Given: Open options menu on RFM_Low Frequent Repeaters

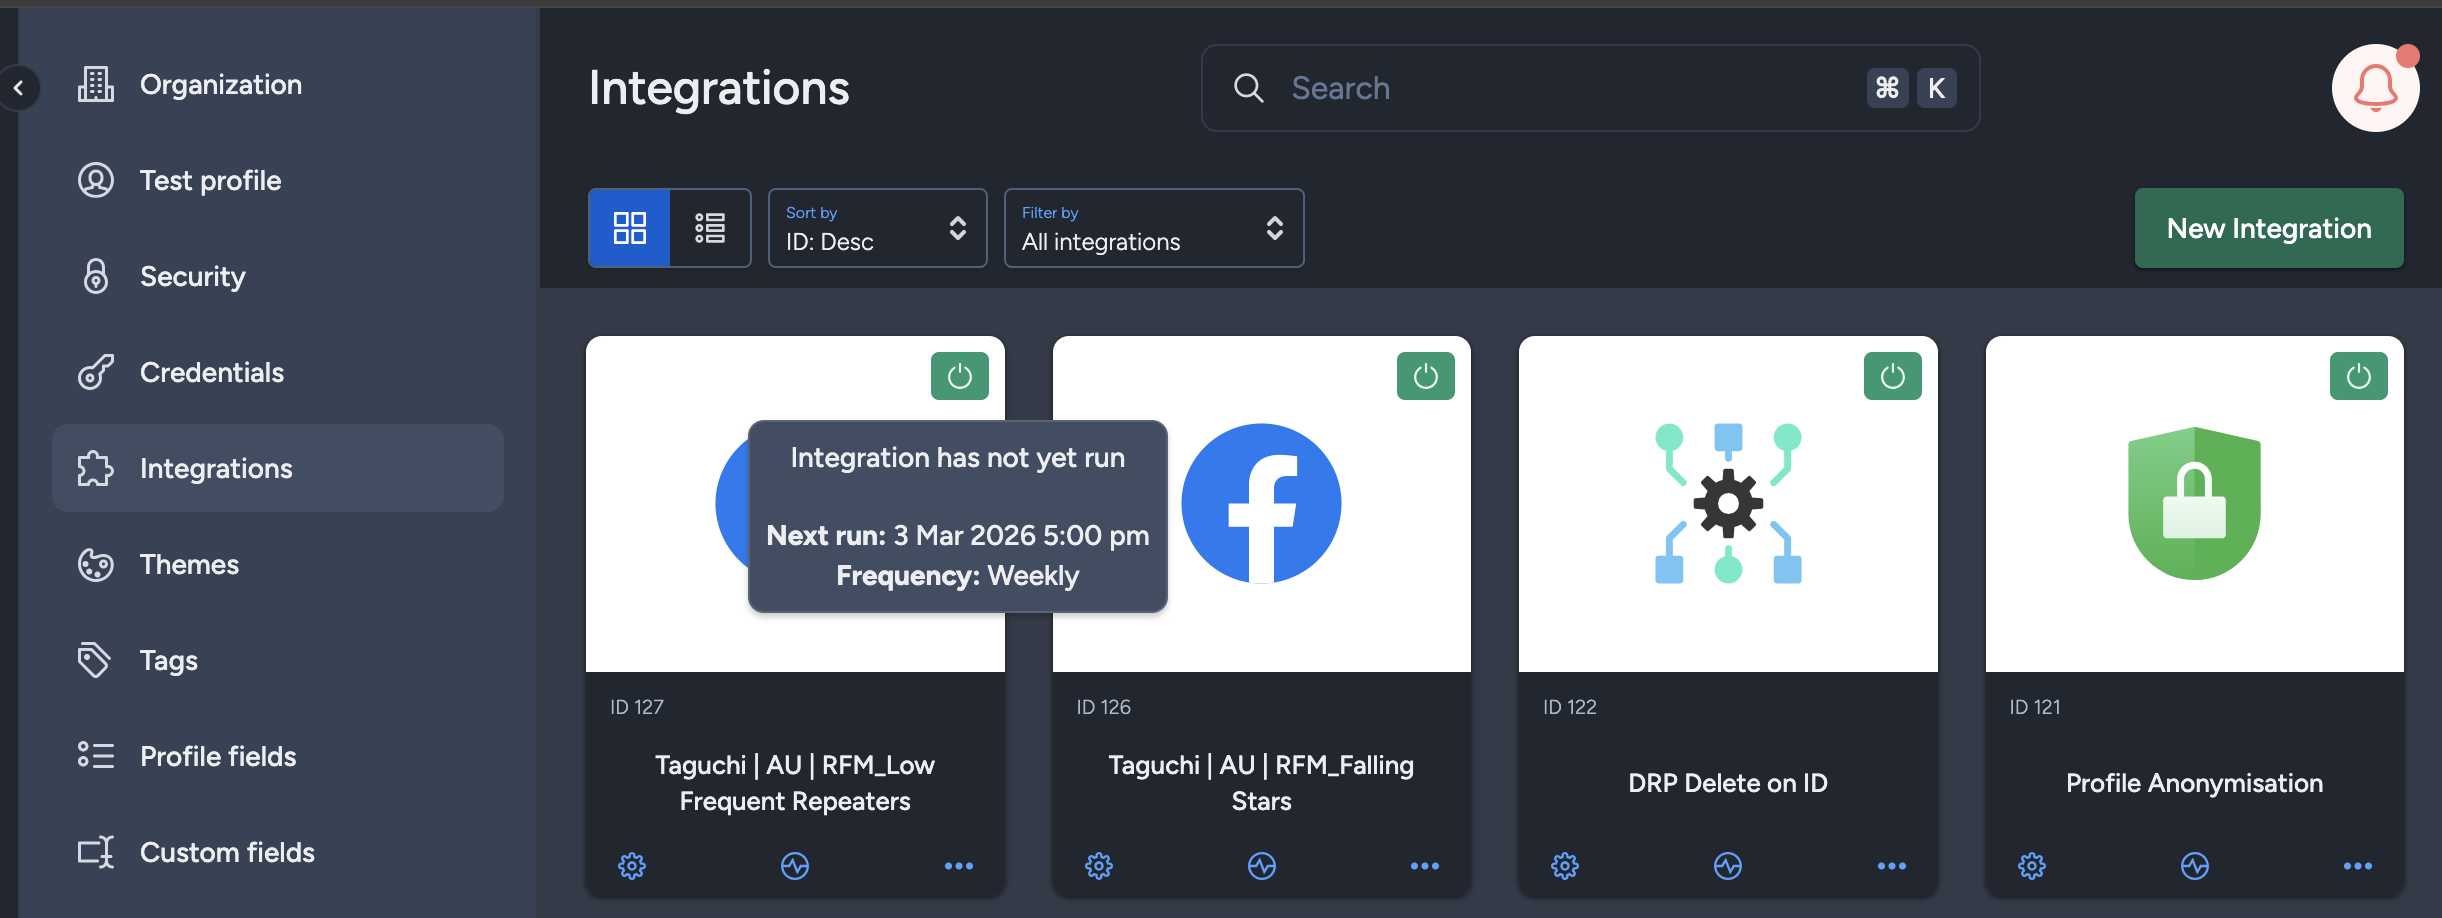Looking at the screenshot, I should (x=958, y=866).
